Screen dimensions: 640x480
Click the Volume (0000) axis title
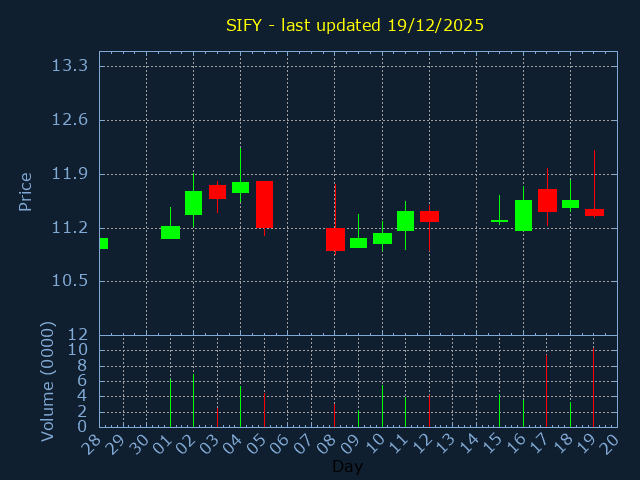[x=48, y=382]
